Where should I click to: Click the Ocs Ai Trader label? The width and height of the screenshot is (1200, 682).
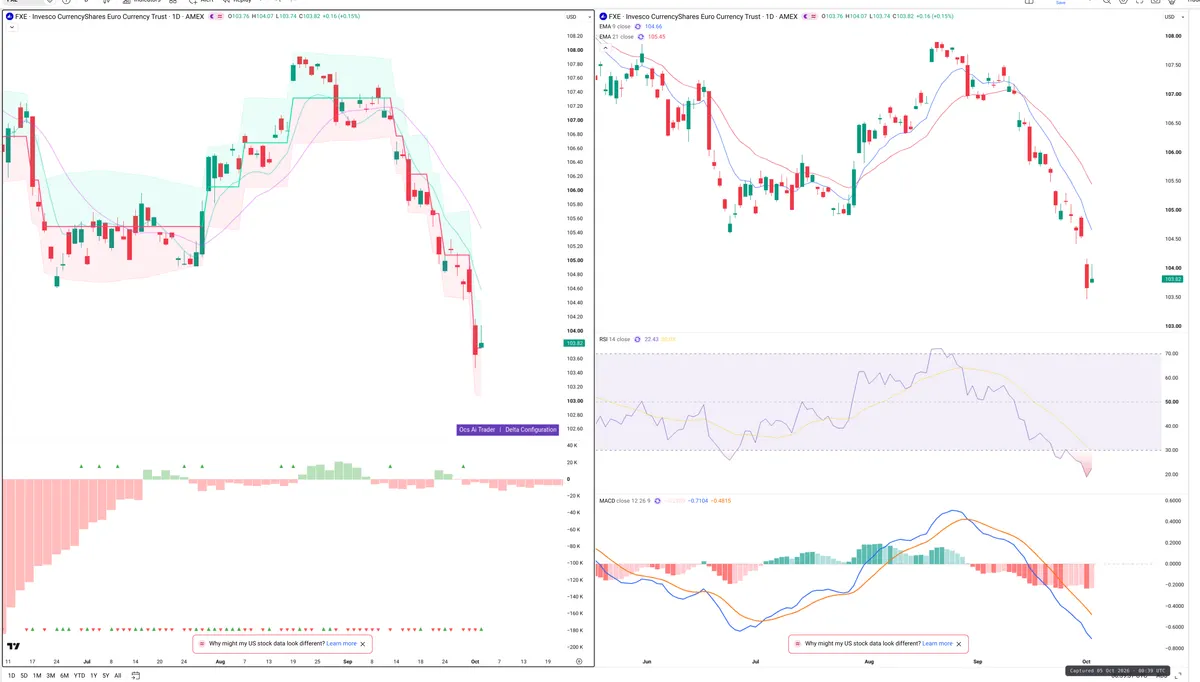[477, 430]
